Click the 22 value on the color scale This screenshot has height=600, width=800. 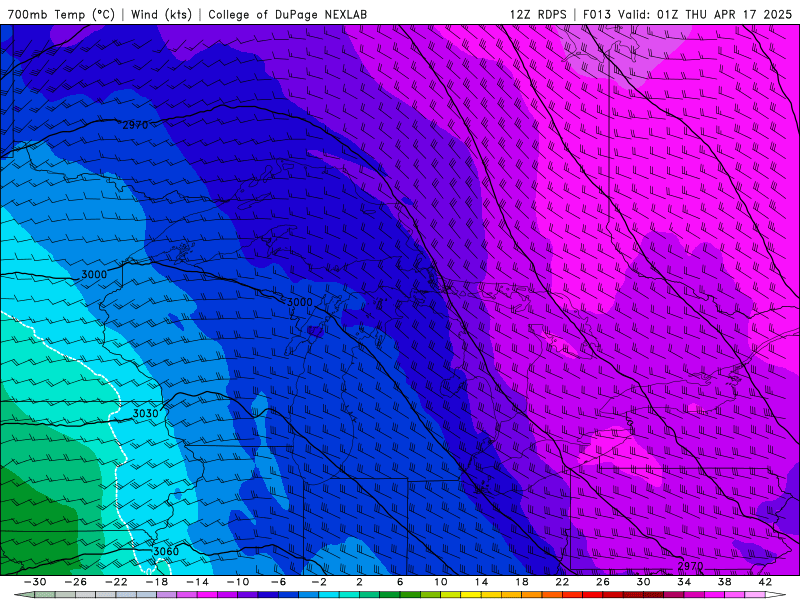562,582
